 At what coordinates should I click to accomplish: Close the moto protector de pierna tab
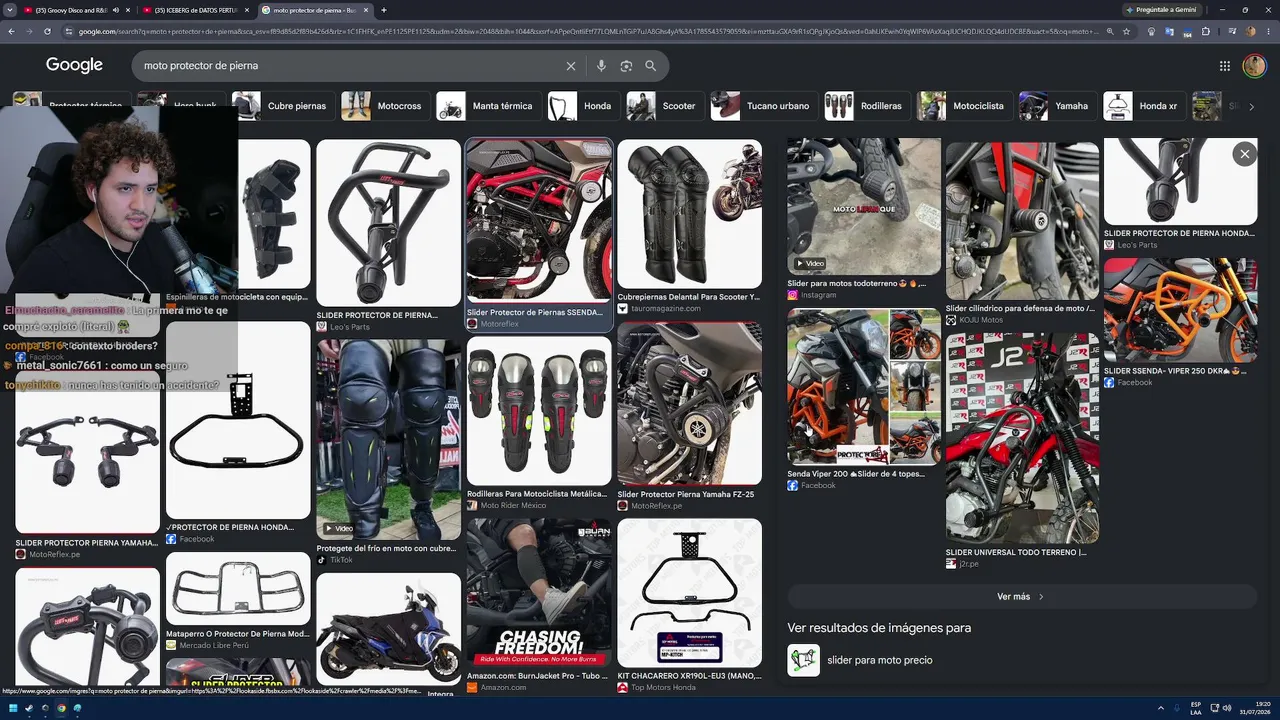click(x=367, y=10)
